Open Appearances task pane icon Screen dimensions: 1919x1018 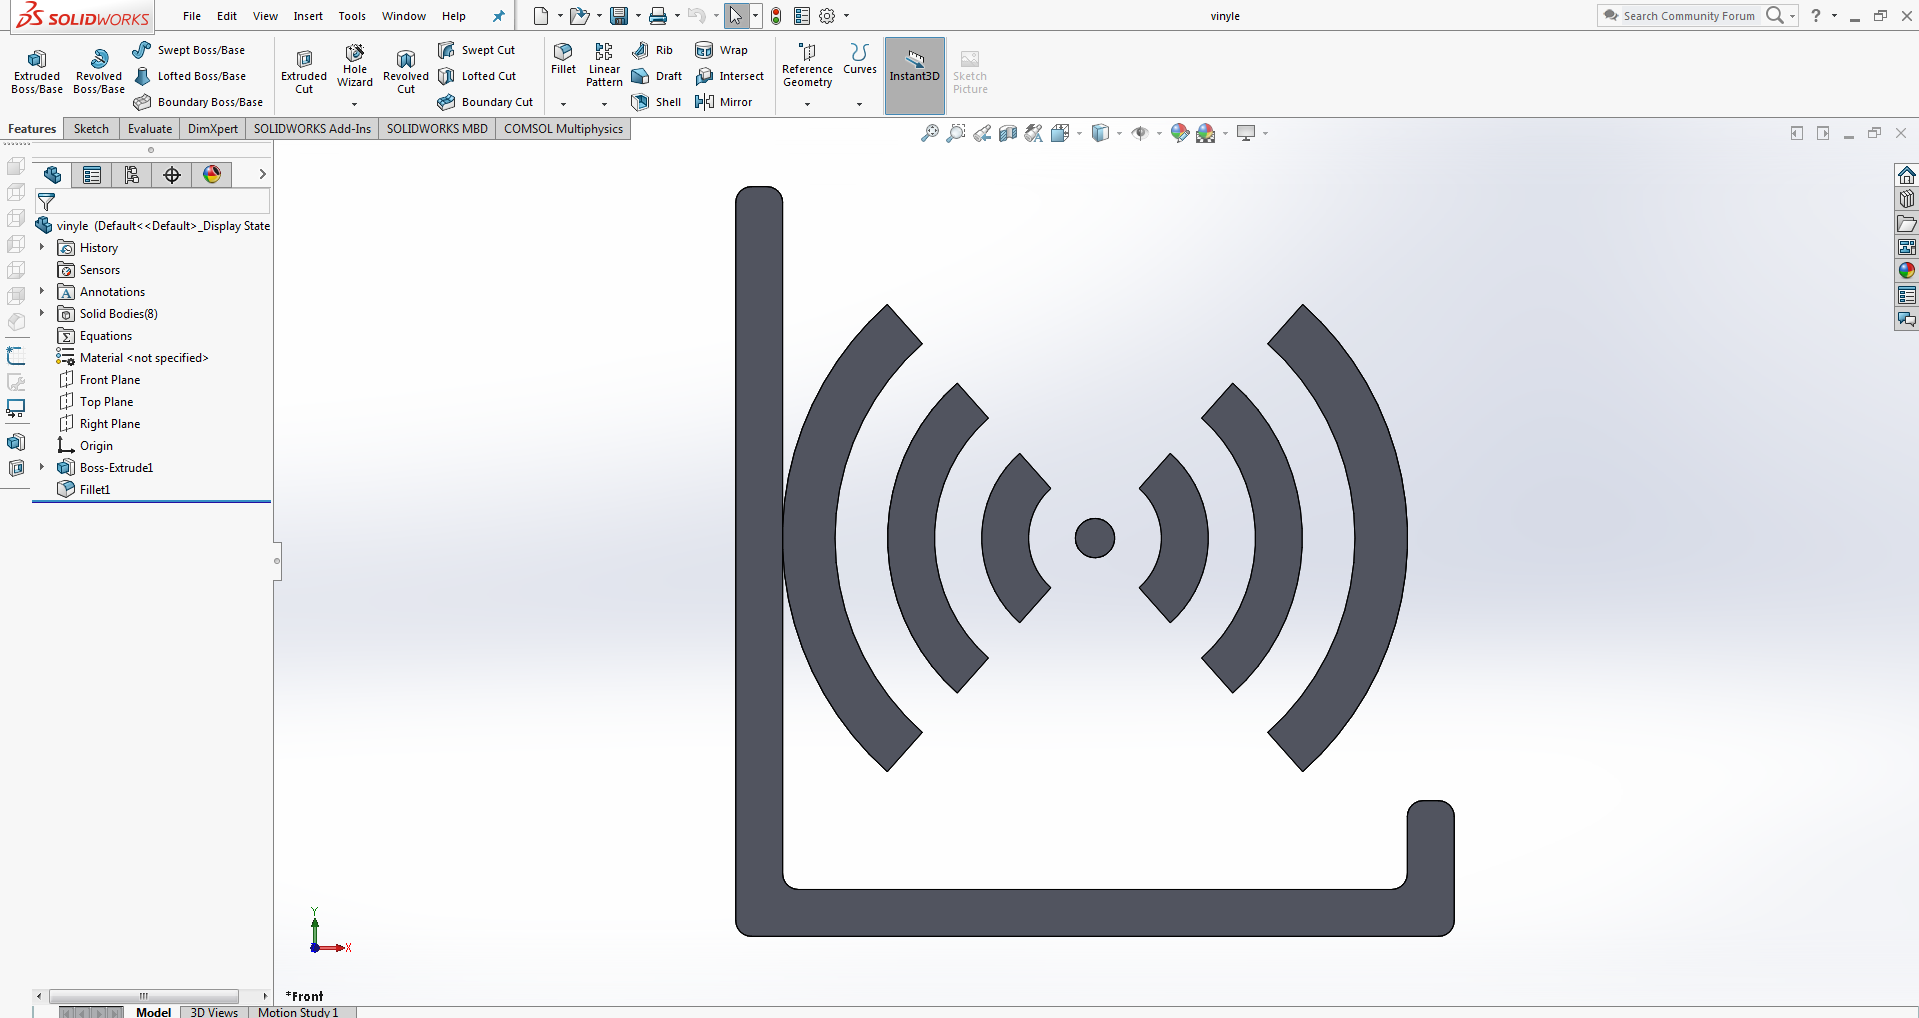(1907, 270)
